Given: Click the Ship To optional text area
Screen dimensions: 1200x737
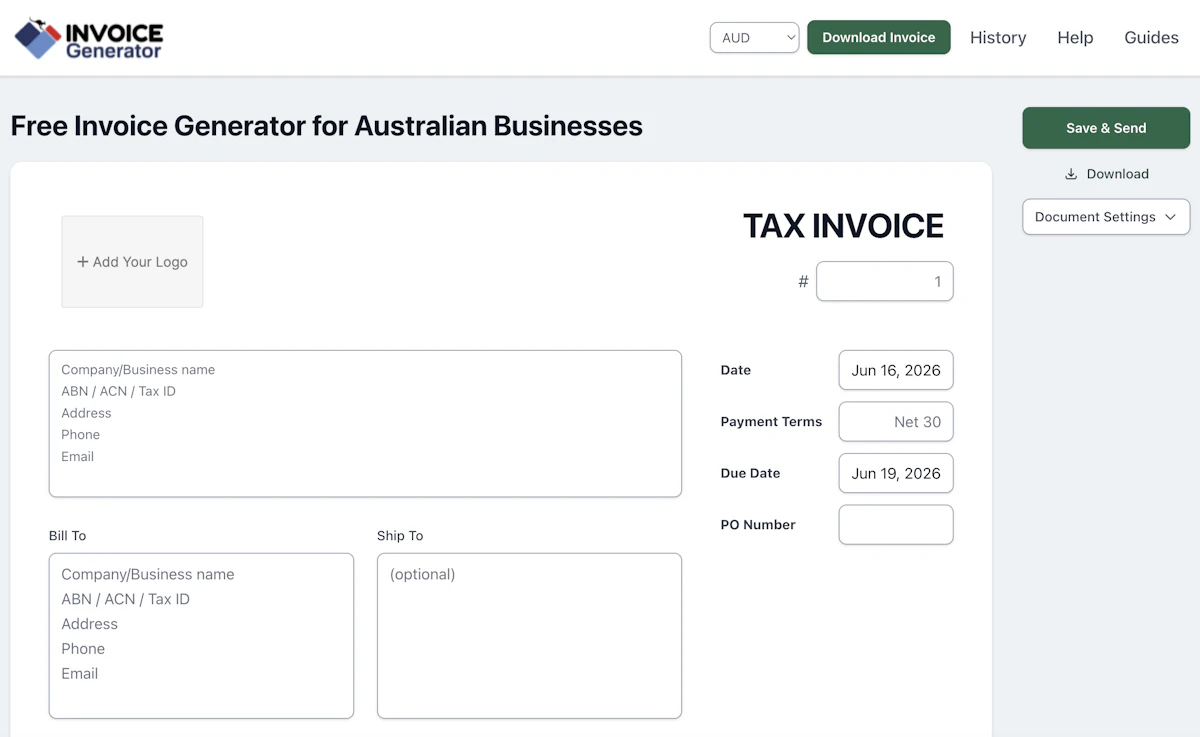Looking at the screenshot, I should click(x=529, y=636).
